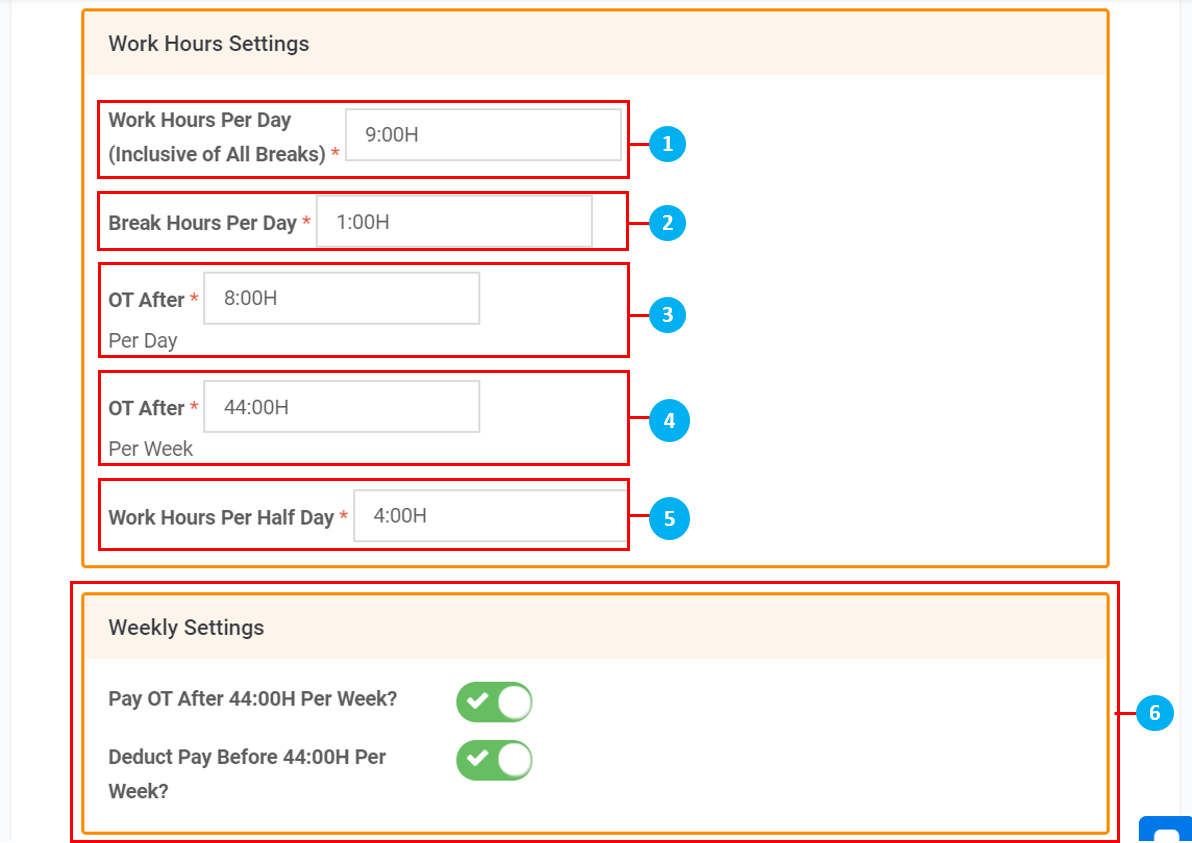Image resolution: width=1192 pixels, height=843 pixels.
Task: Click the Break Hours Per Day label
Action: tap(202, 223)
